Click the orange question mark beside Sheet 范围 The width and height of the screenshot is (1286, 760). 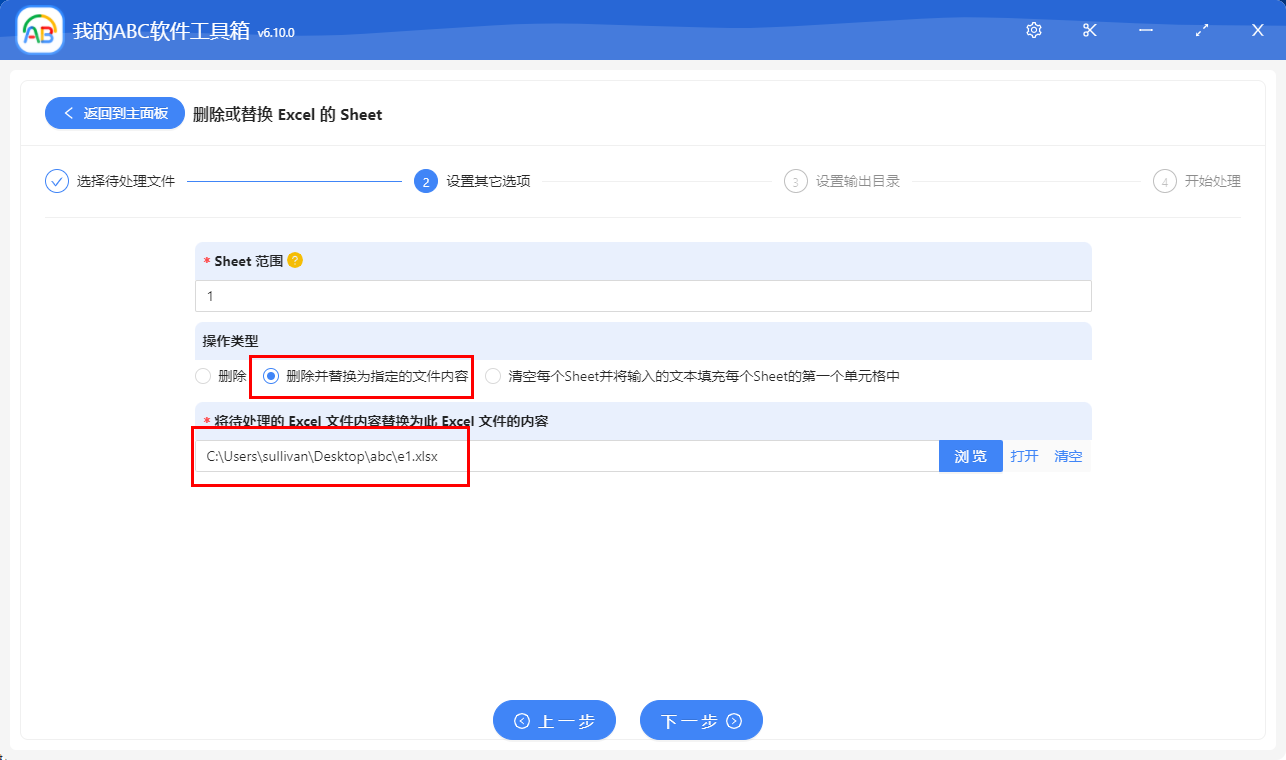click(x=293, y=259)
